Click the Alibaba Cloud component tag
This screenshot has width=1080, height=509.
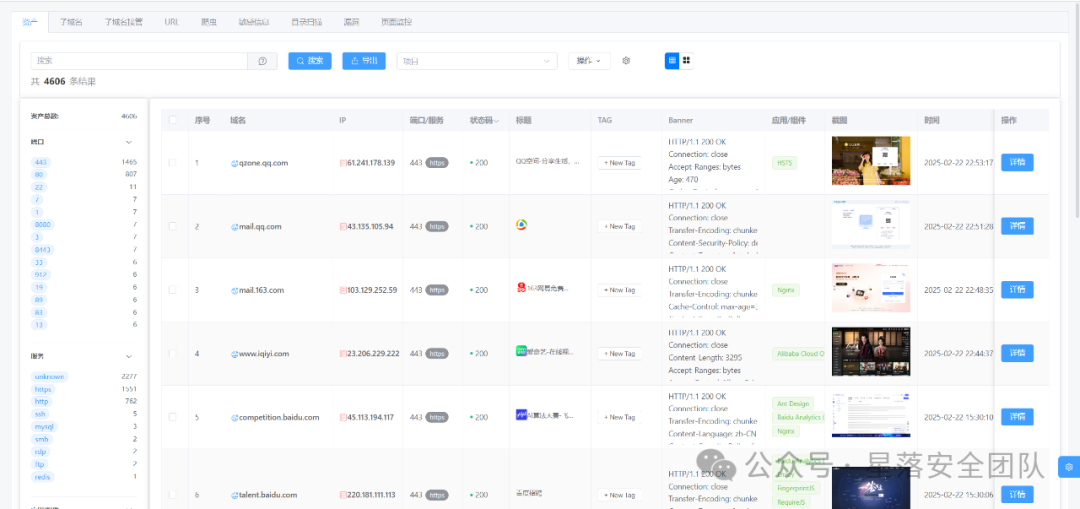click(x=798, y=353)
